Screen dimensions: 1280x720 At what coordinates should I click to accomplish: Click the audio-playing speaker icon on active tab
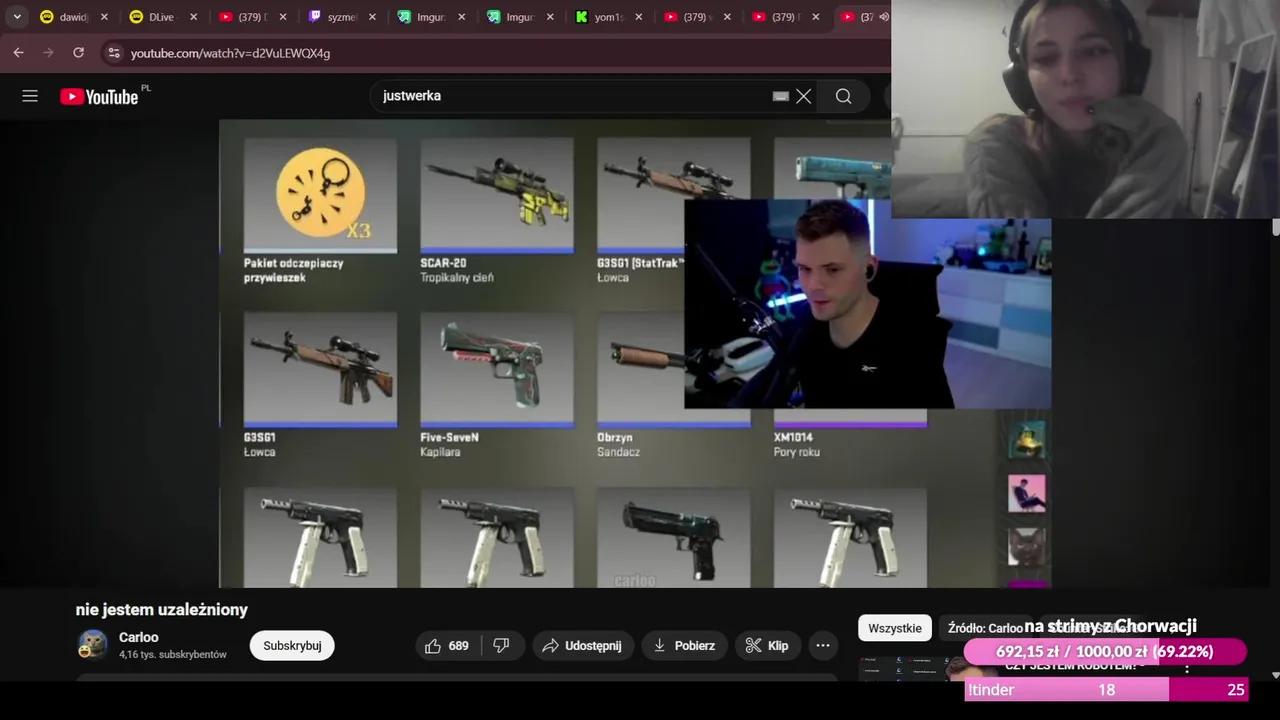click(883, 17)
